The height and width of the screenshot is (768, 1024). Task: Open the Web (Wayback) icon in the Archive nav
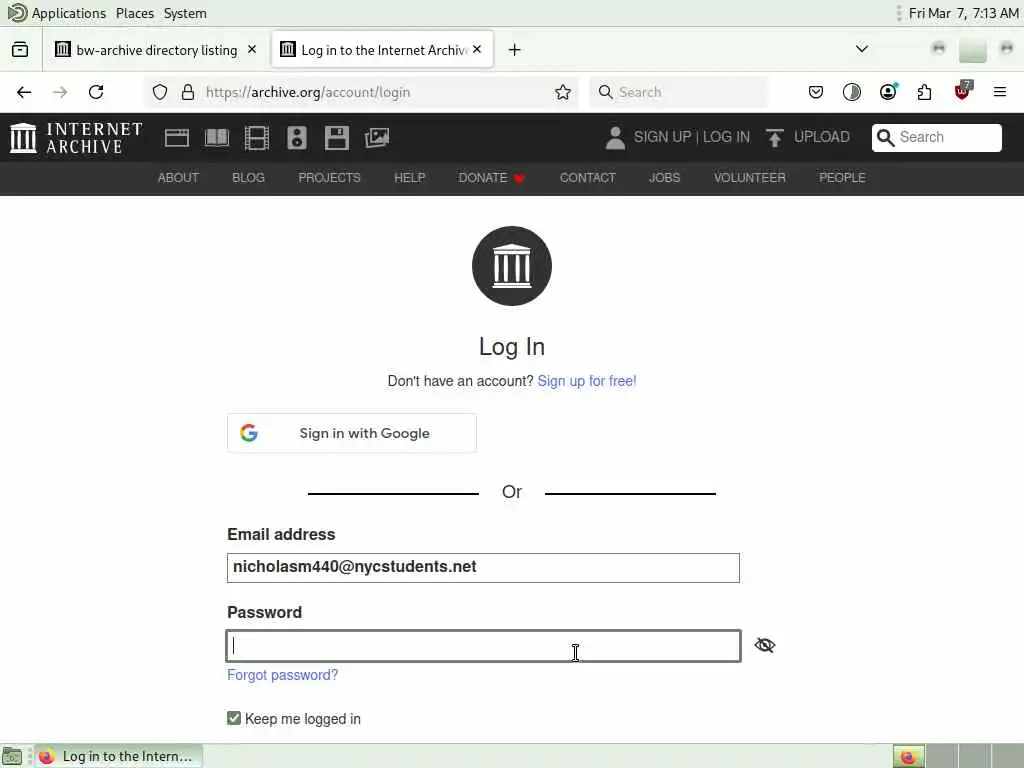[176, 138]
